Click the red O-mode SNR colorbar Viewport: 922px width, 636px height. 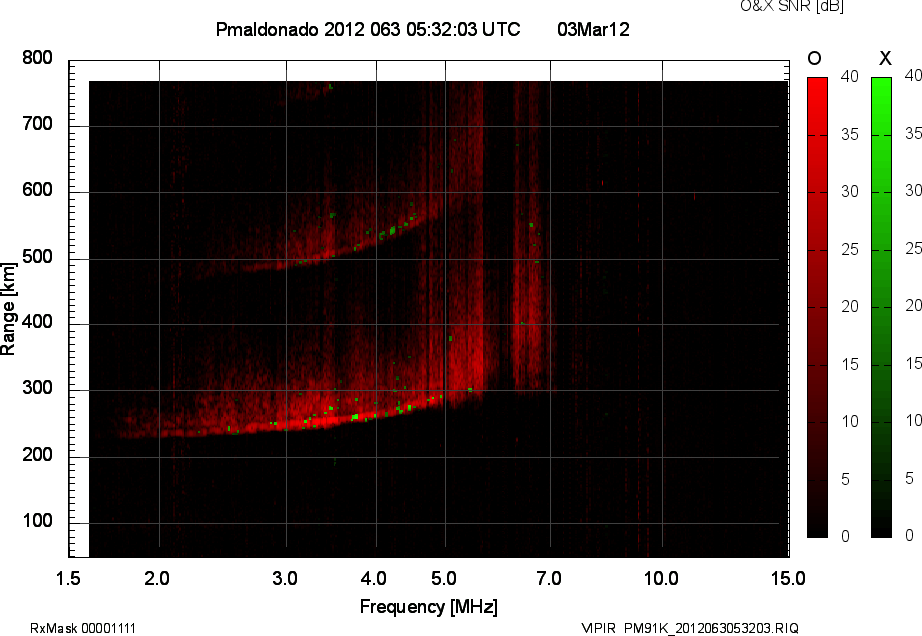[x=817, y=307]
